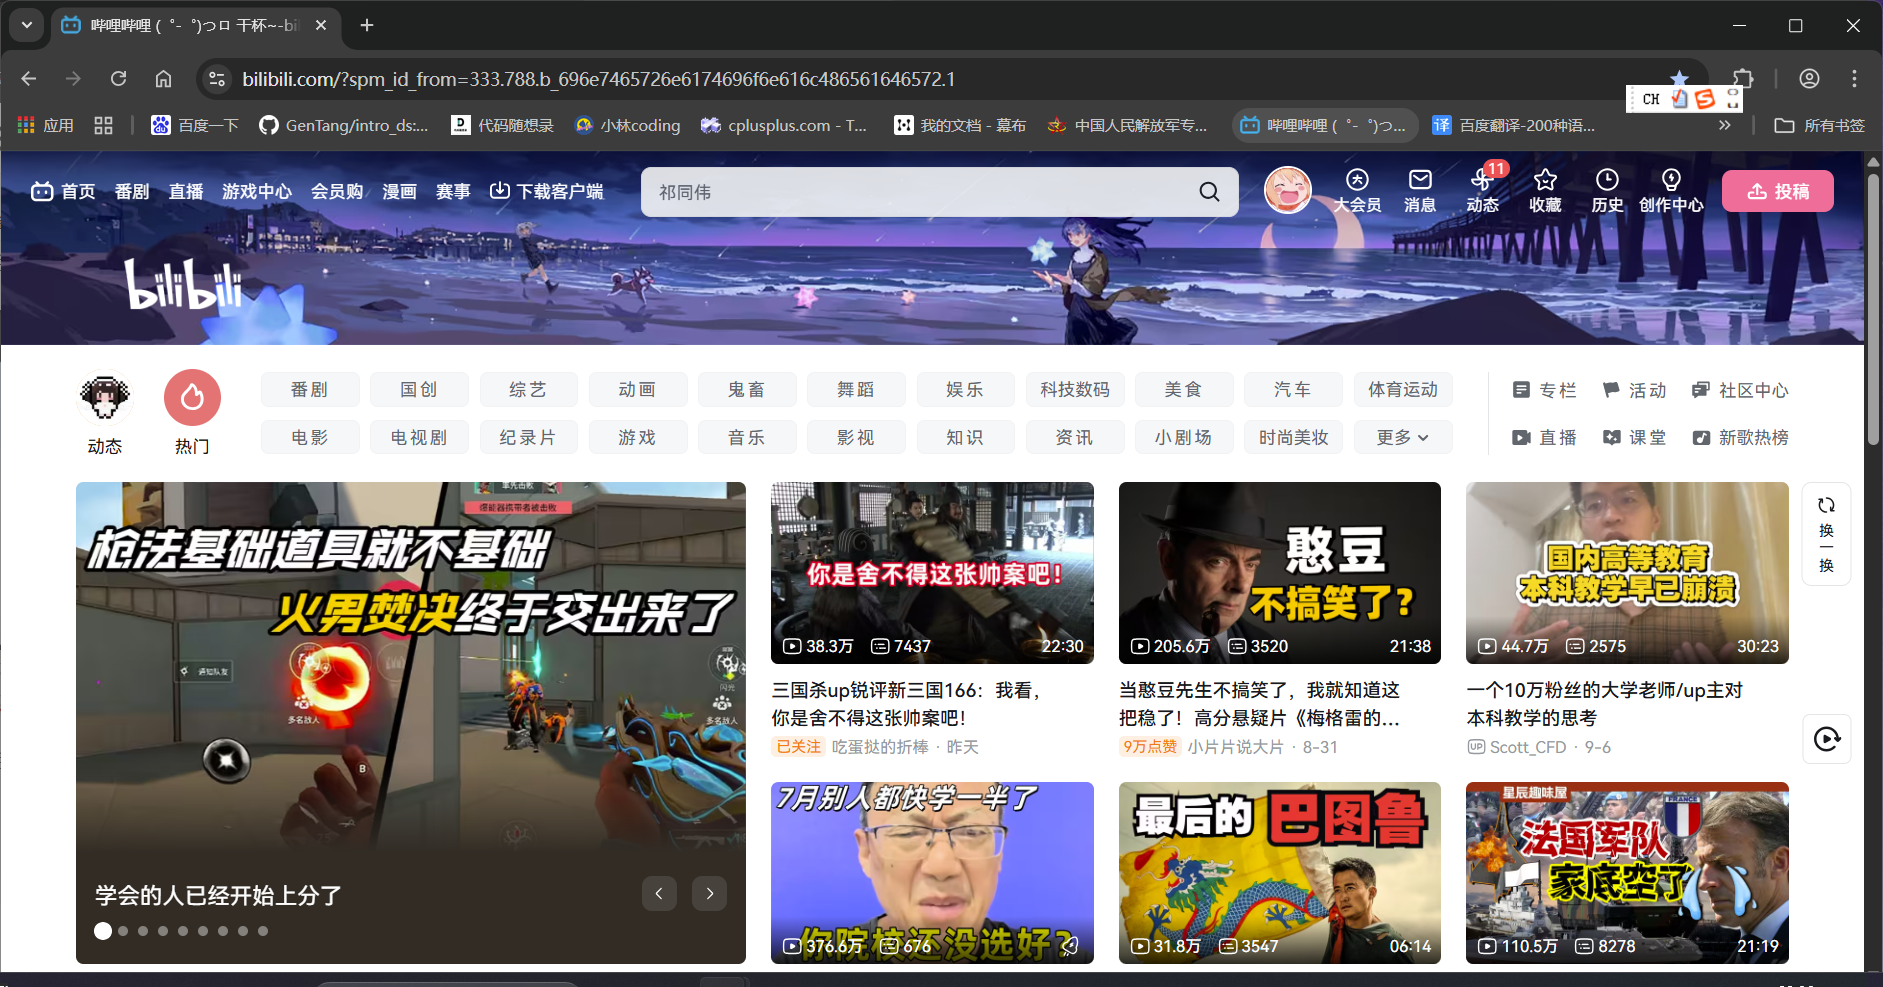Image resolution: width=1883 pixels, height=987 pixels.
Task: Switch to the 番剧 navigation tab
Action: (132, 191)
